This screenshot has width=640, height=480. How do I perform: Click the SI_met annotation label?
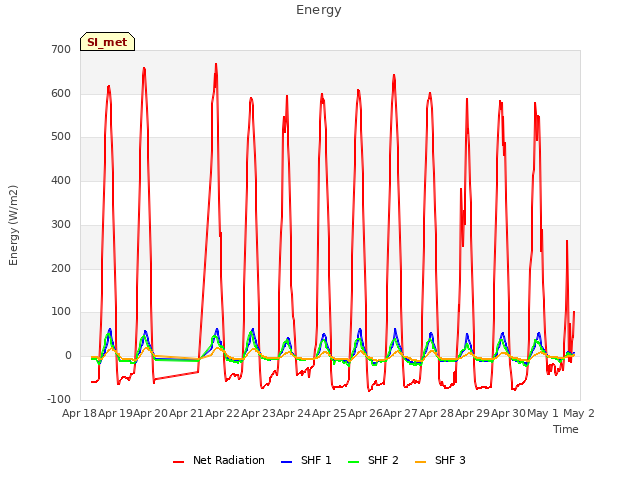(x=107, y=42)
